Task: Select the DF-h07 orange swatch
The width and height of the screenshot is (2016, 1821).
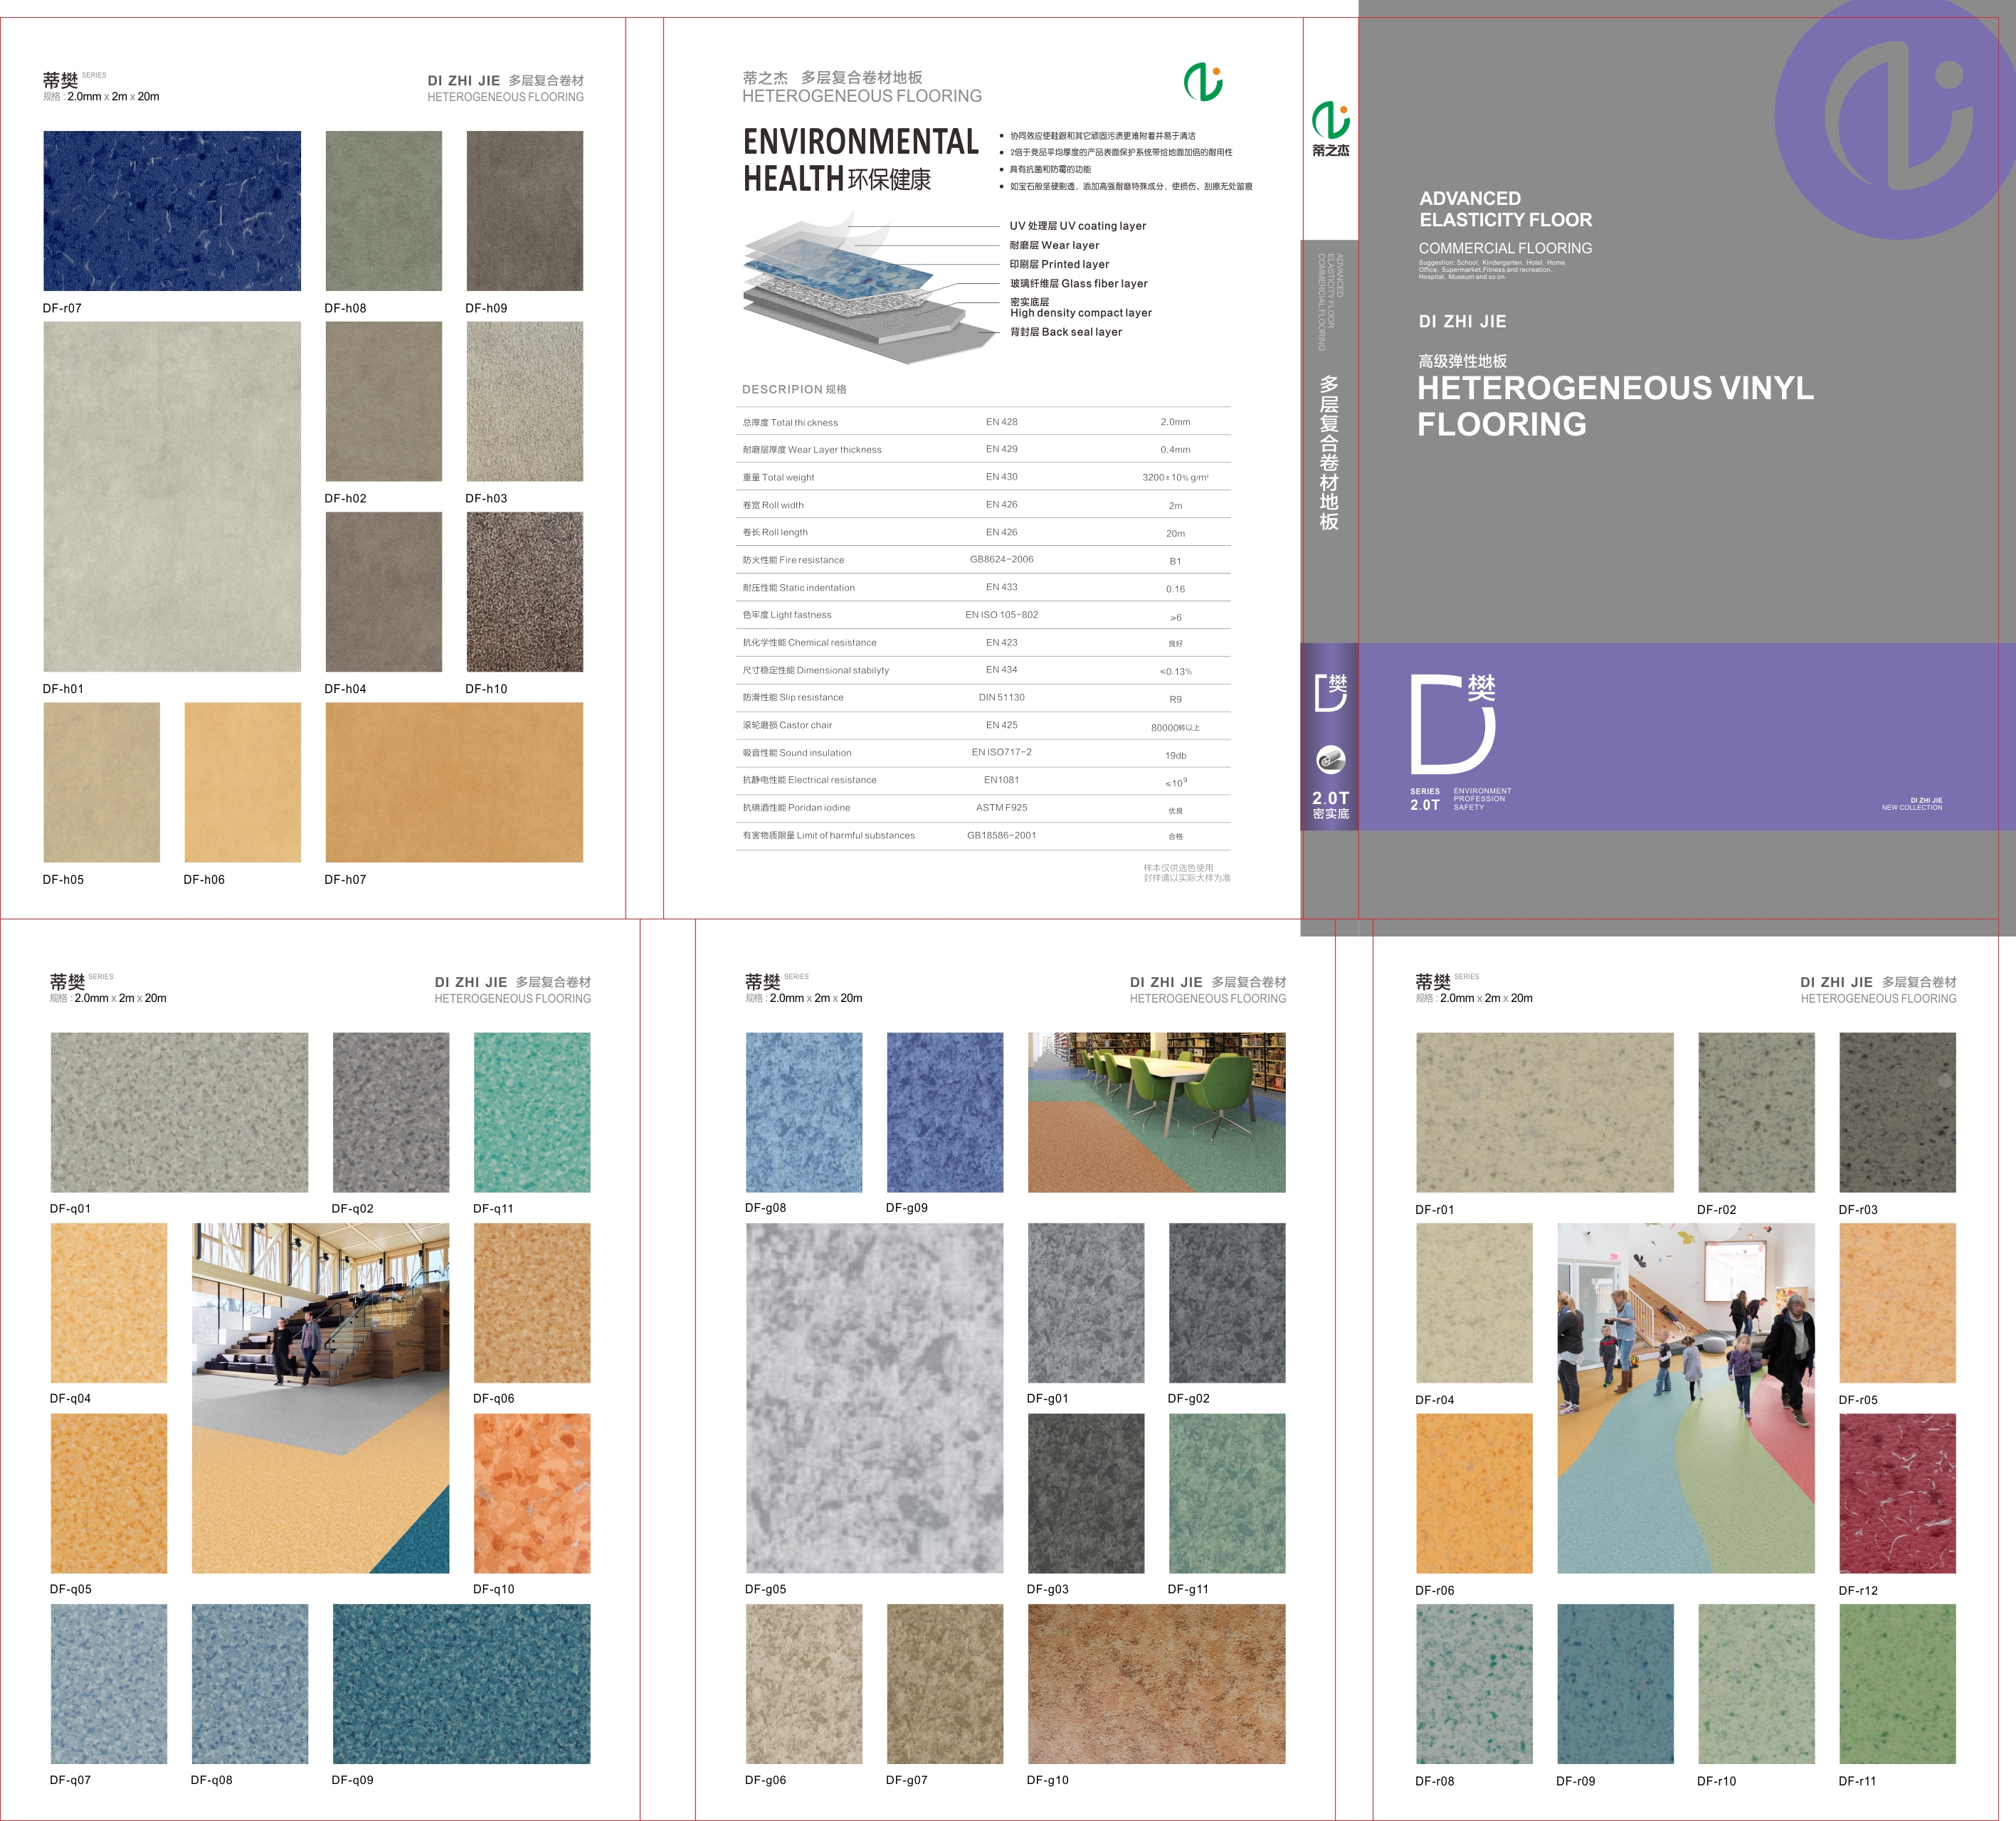Action: [x=454, y=782]
